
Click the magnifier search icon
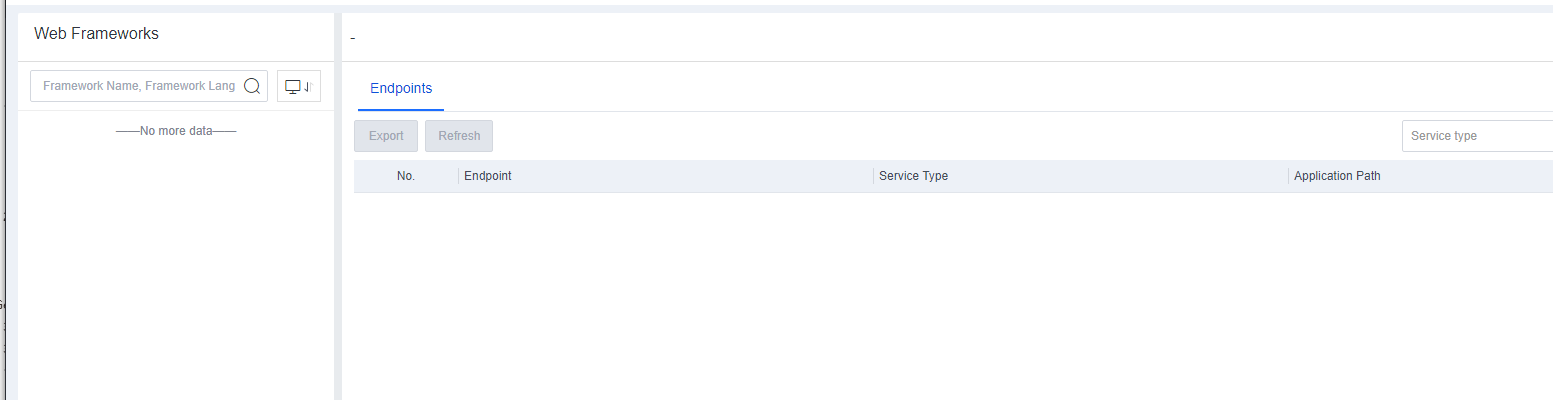(252, 86)
